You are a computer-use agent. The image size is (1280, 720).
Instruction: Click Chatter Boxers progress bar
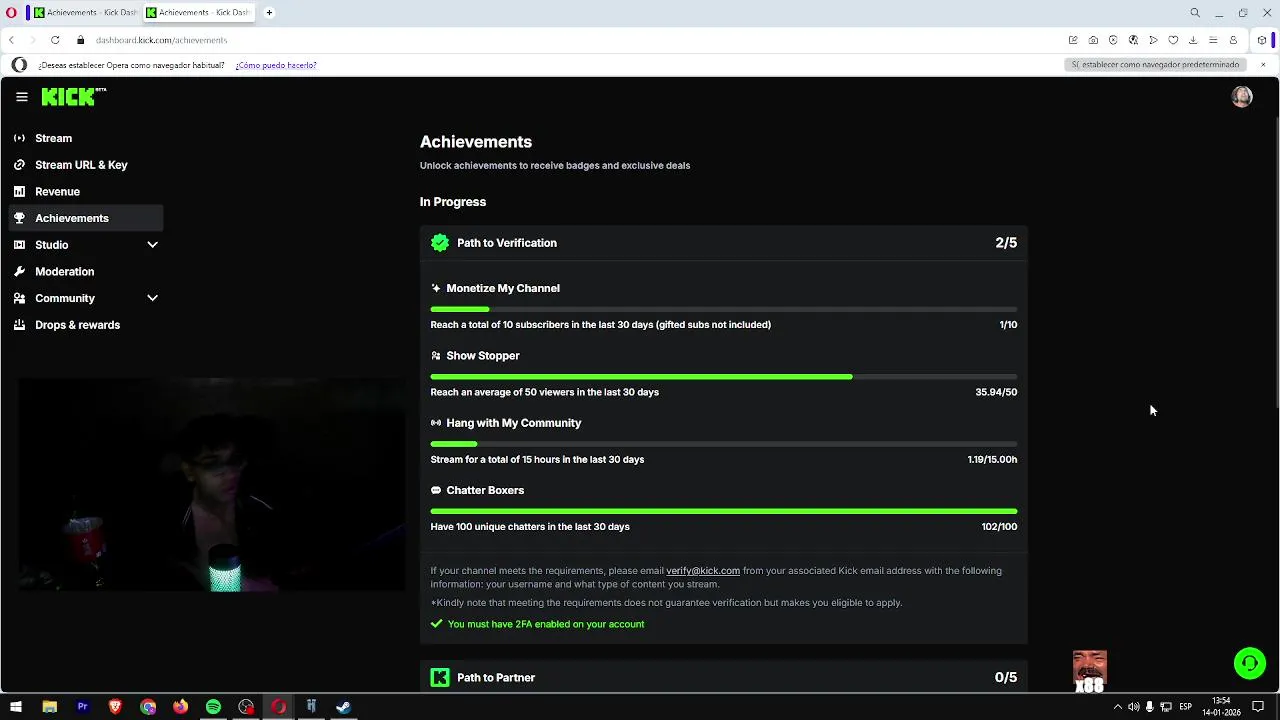coord(724,511)
